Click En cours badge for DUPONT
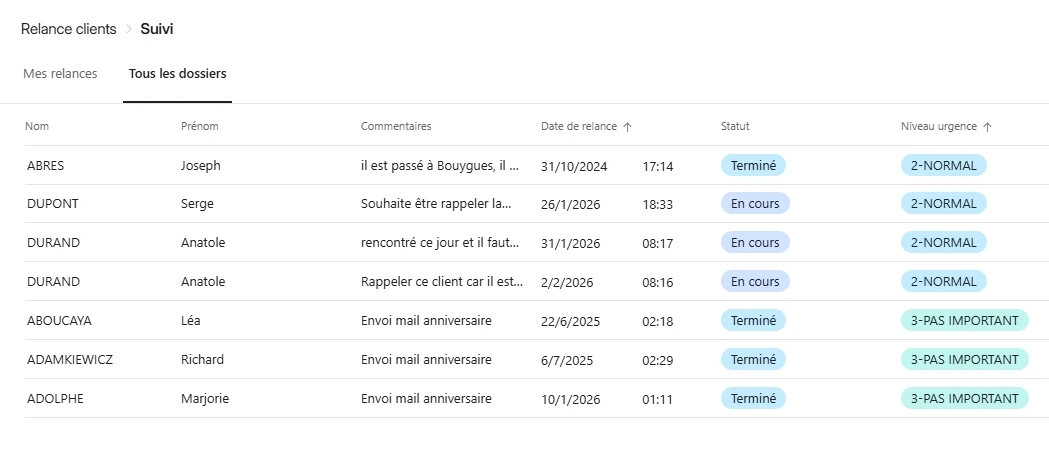 point(755,204)
